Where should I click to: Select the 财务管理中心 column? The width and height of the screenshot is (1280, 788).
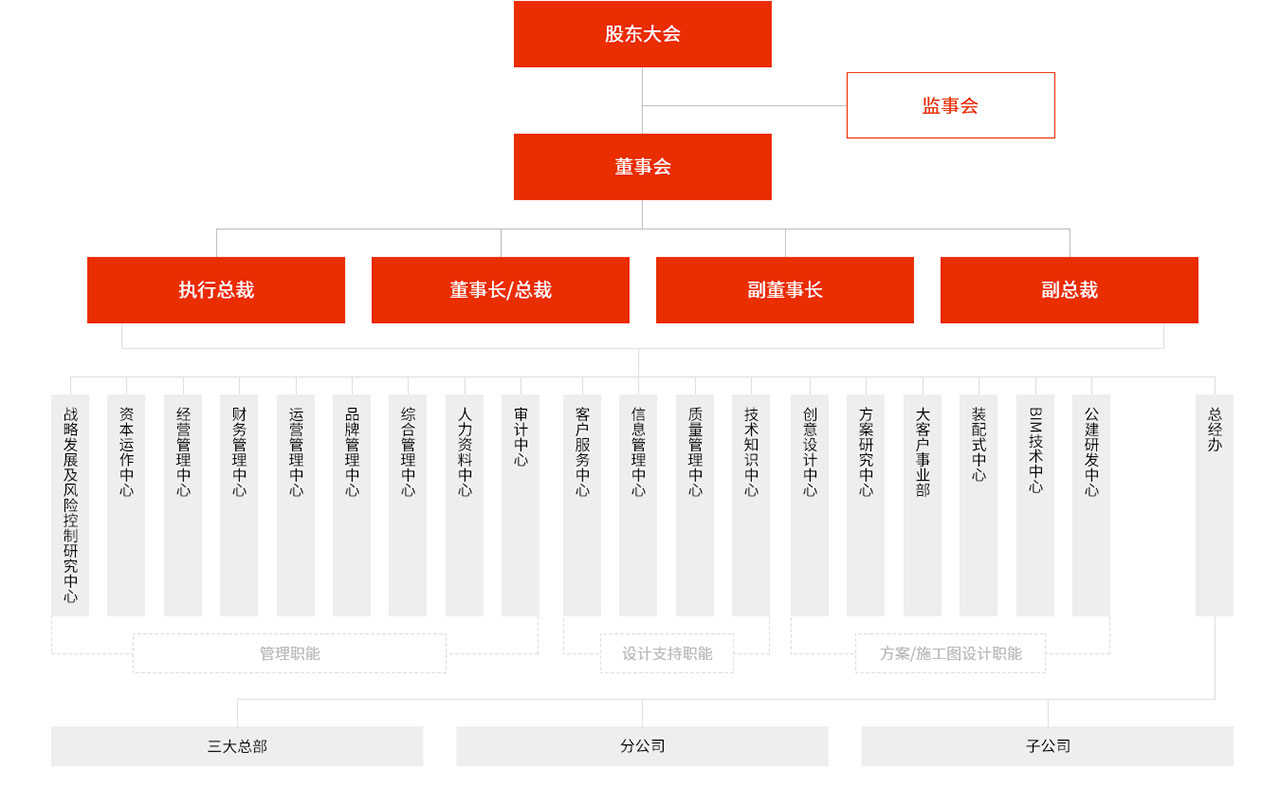239,505
